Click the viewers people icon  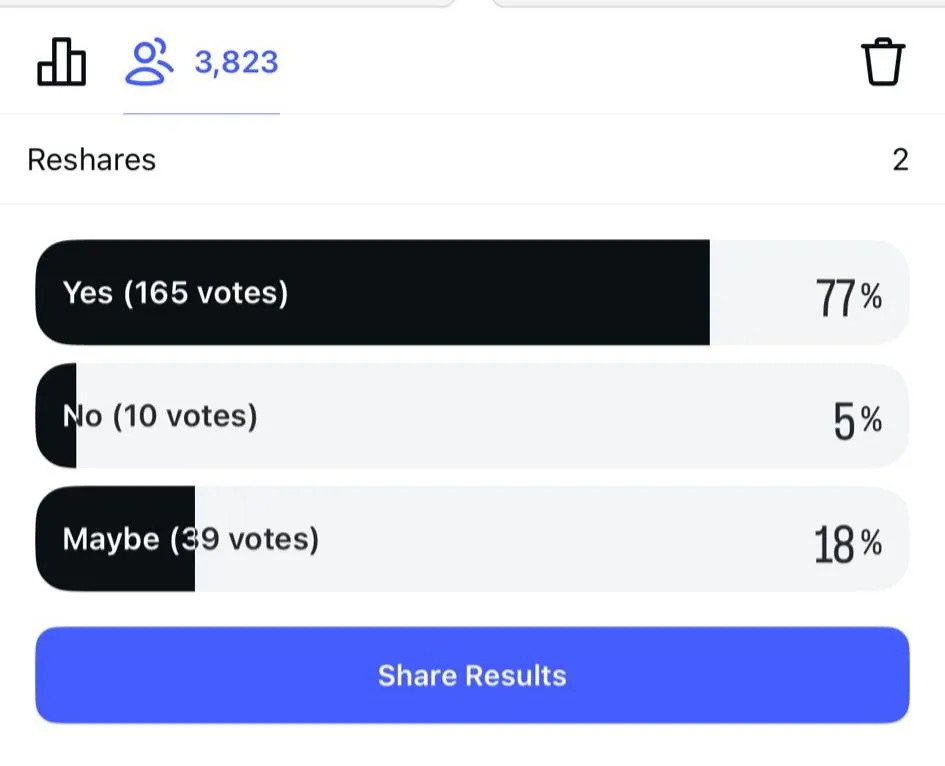tap(148, 62)
